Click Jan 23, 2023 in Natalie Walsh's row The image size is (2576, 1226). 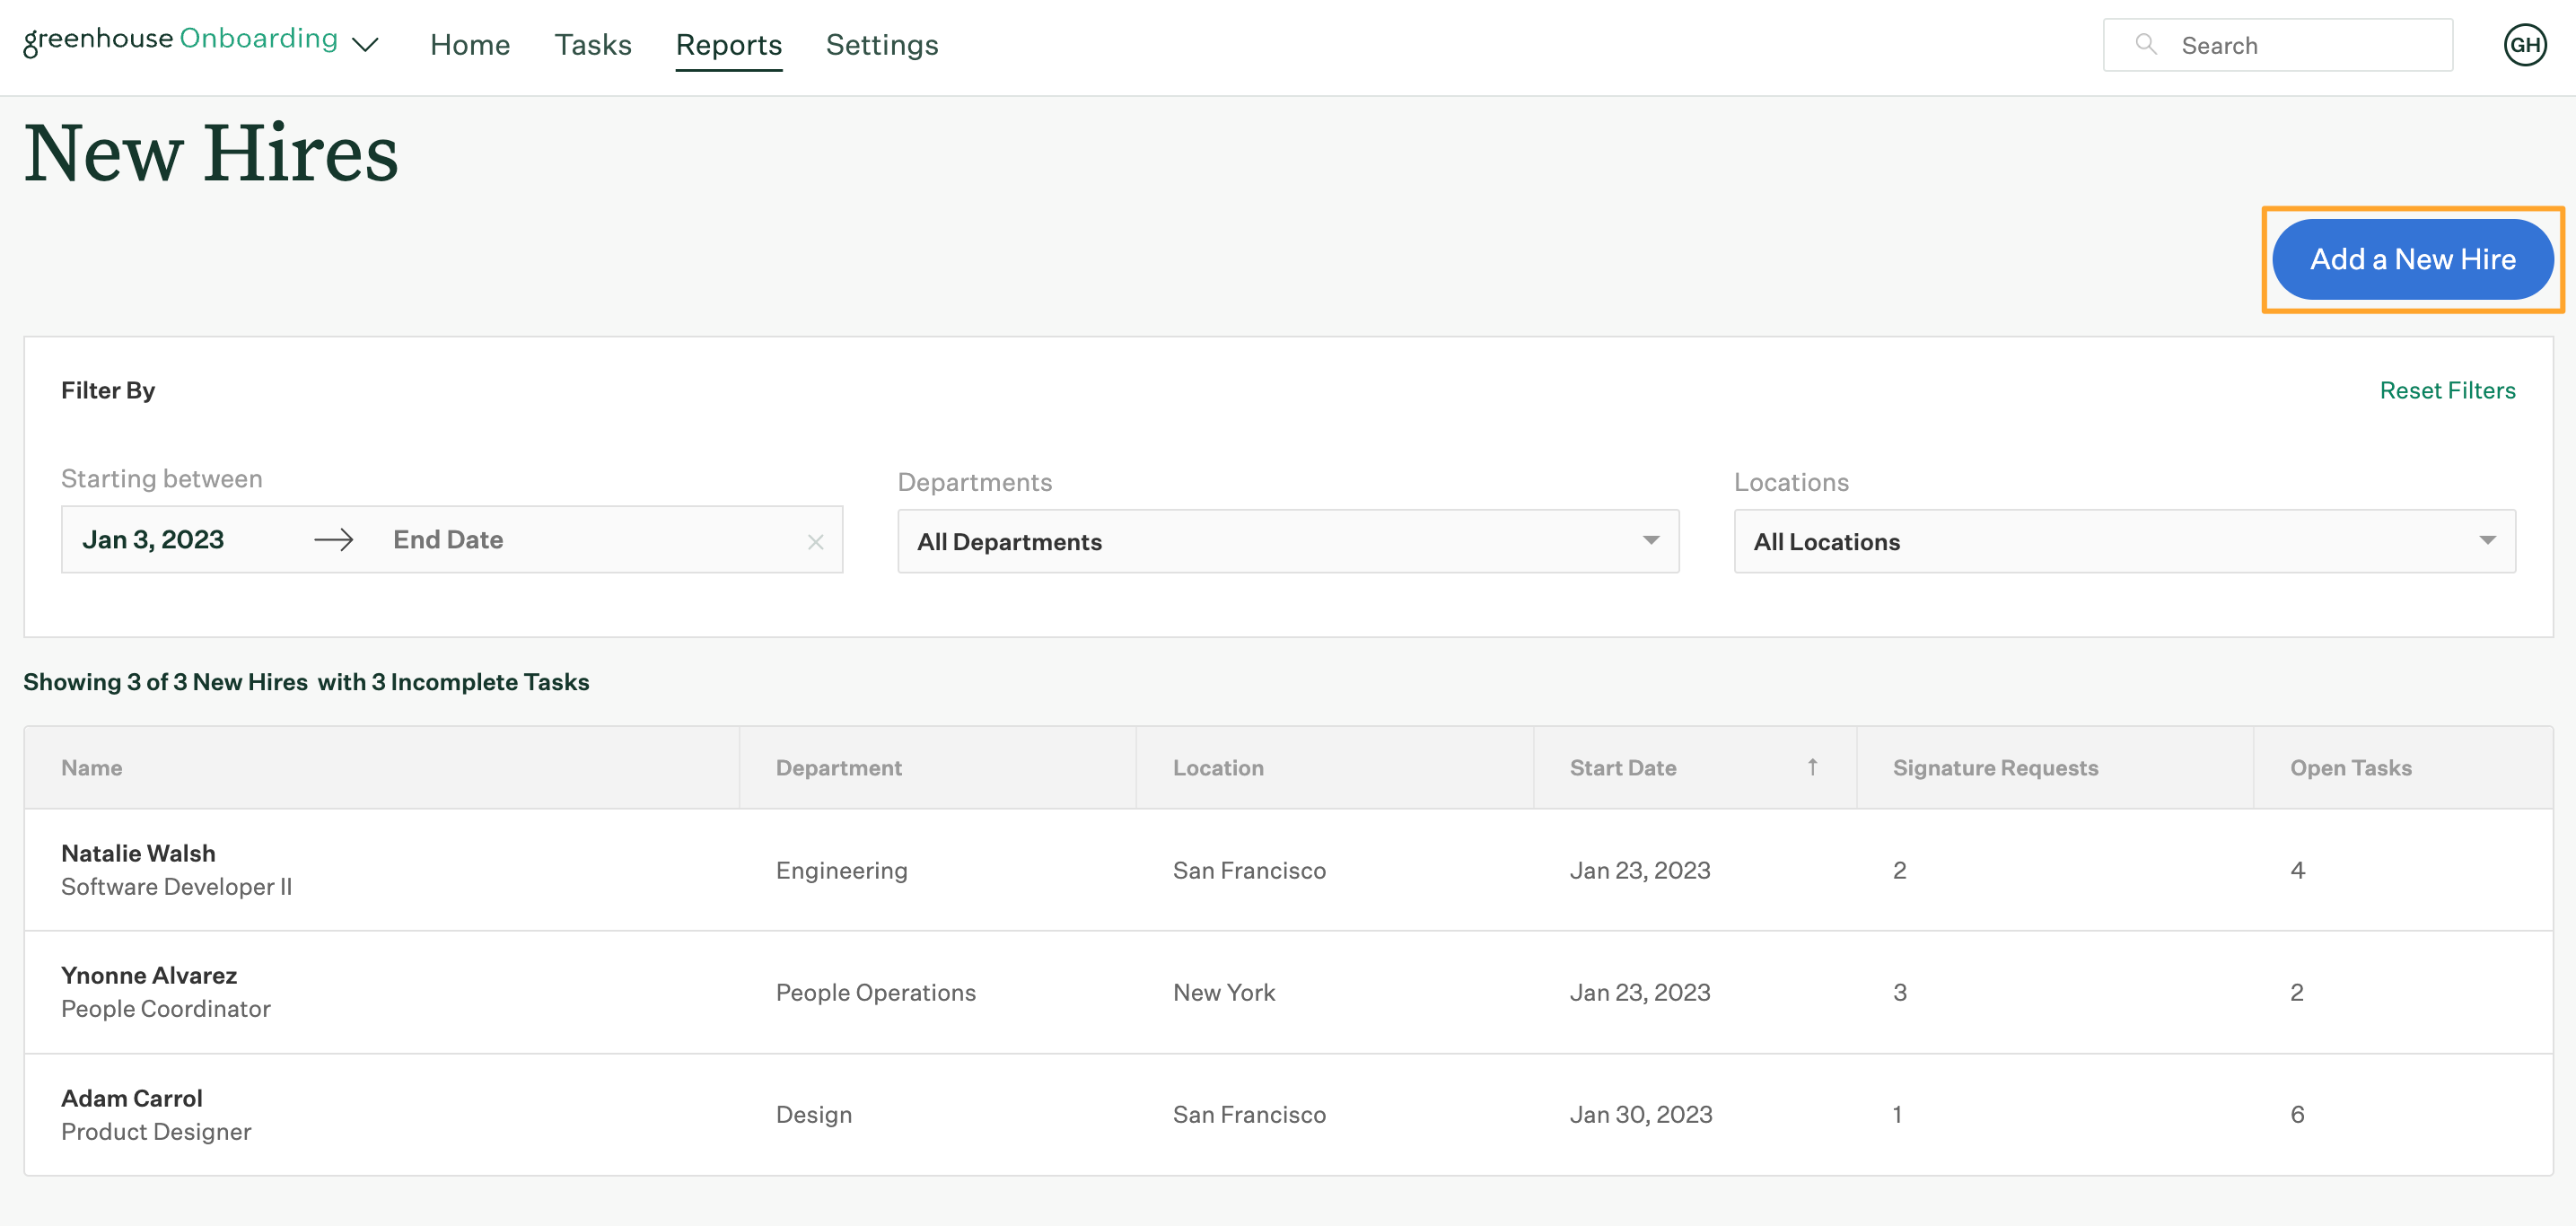[x=1639, y=870]
